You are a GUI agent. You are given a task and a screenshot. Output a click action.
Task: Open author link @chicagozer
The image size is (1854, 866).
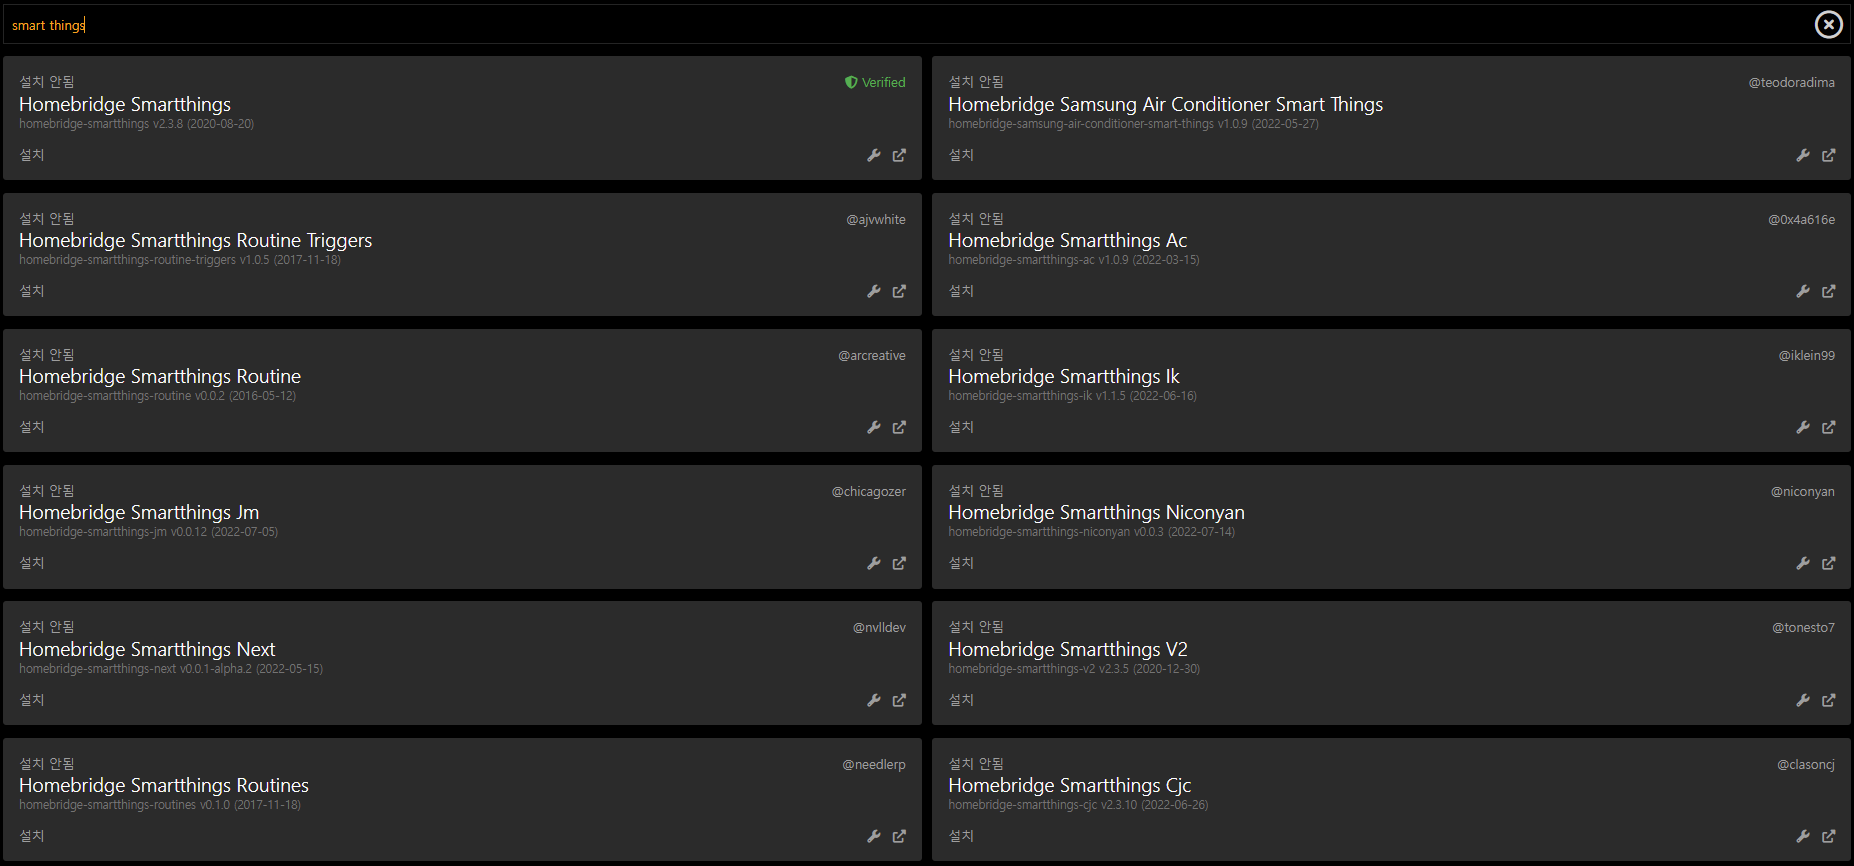click(x=868, y=491)
